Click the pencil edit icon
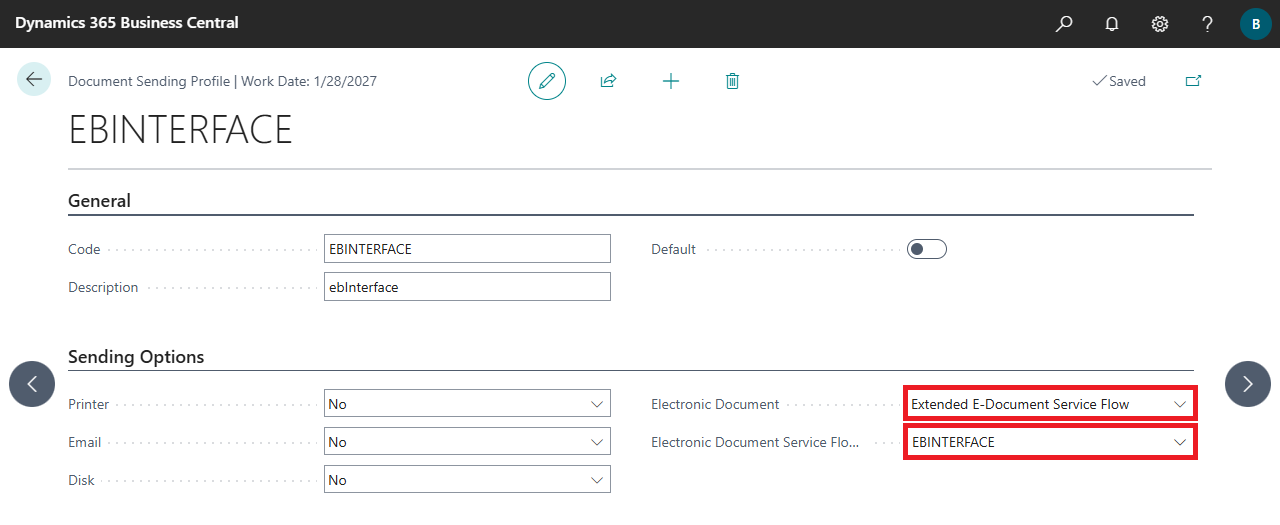Viewport: 1280px width, 525px height. pyautogui.click(x=546, y=81)
